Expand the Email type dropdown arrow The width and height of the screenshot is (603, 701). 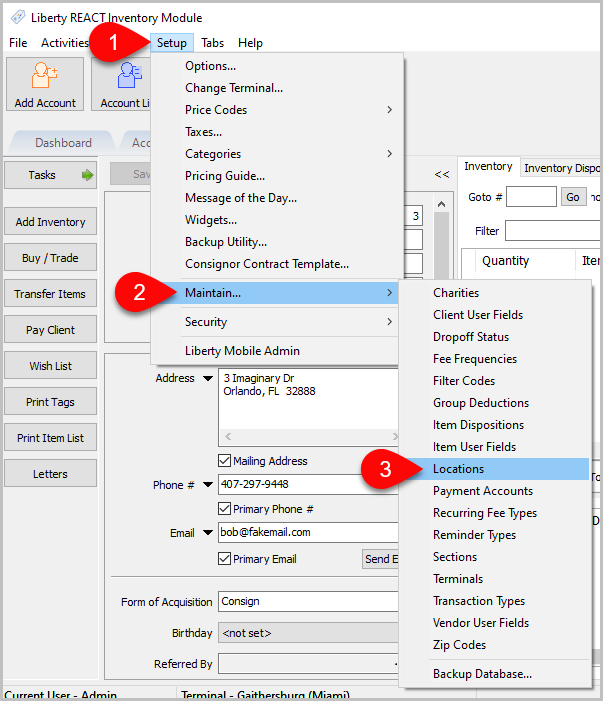click(x=208, y=532)
